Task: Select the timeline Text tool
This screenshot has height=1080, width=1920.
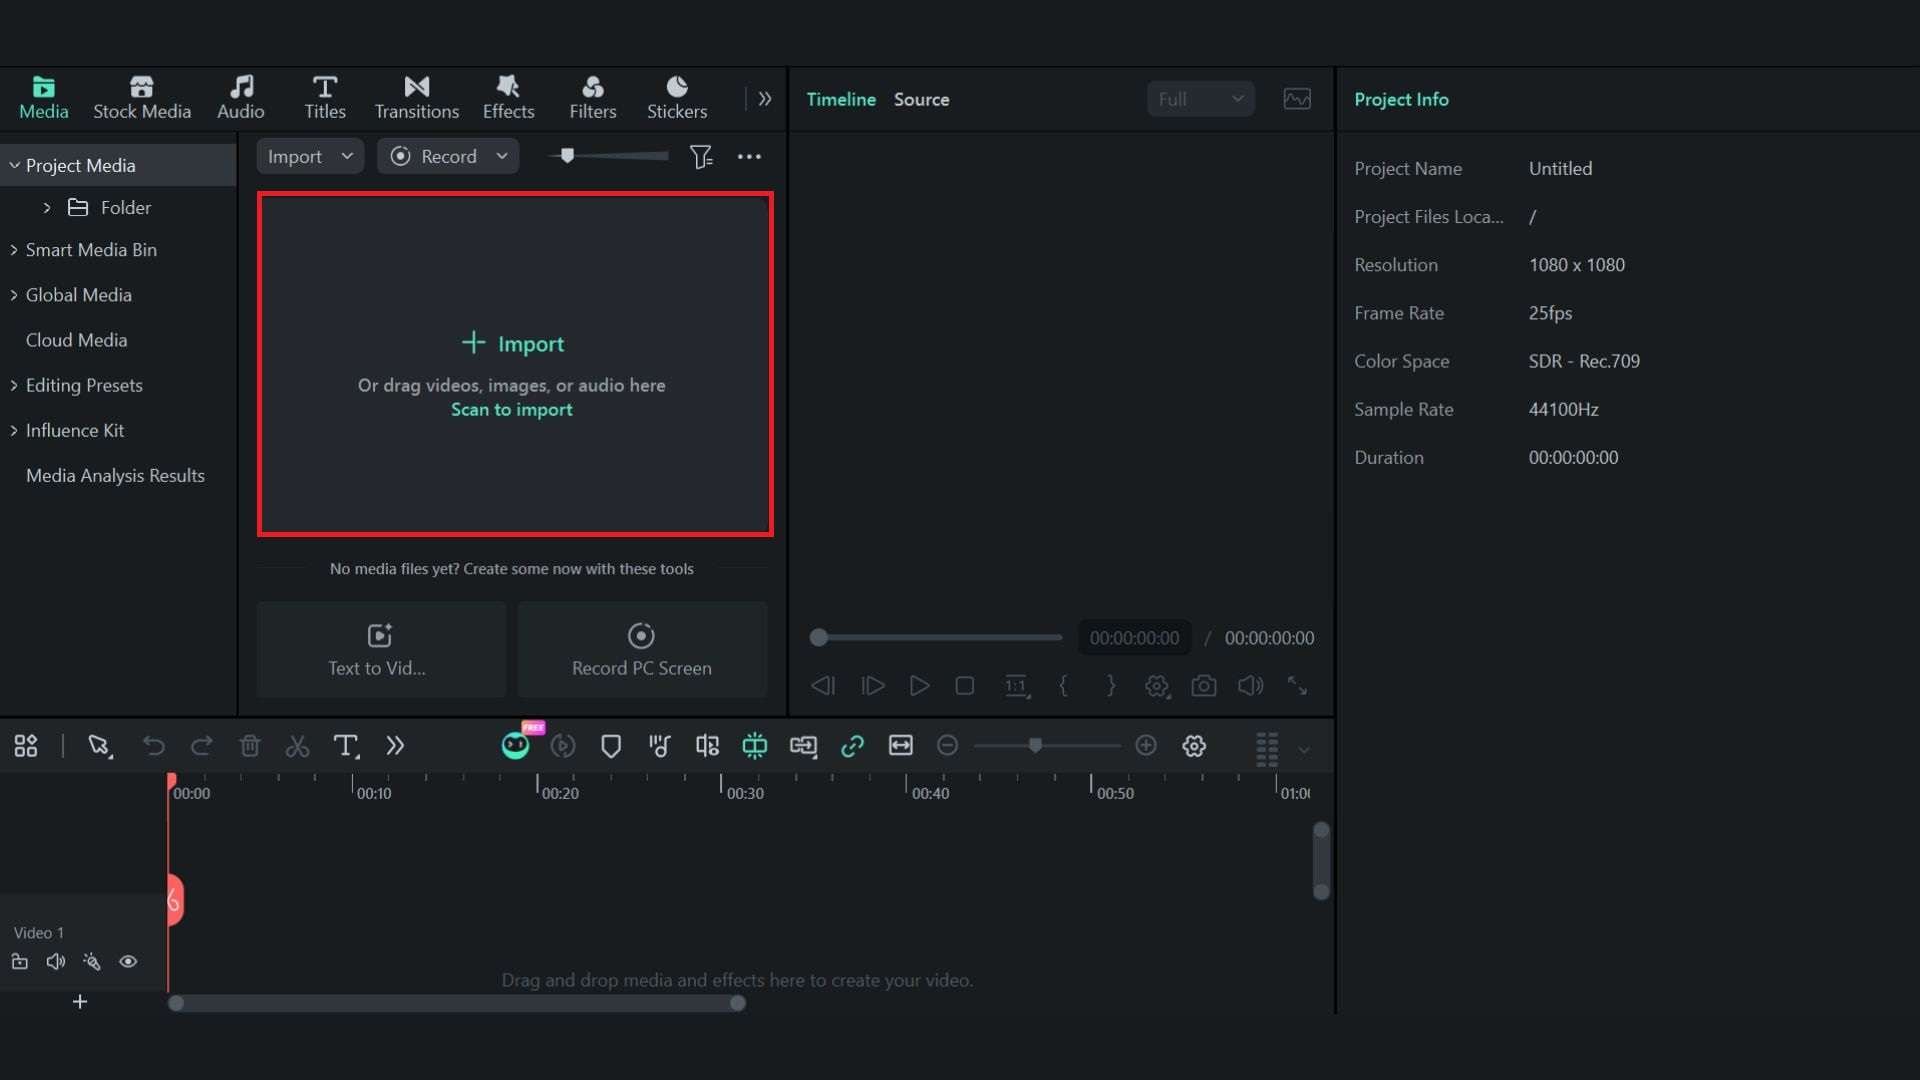Action: pyautogui.click(x=346, y=746)
